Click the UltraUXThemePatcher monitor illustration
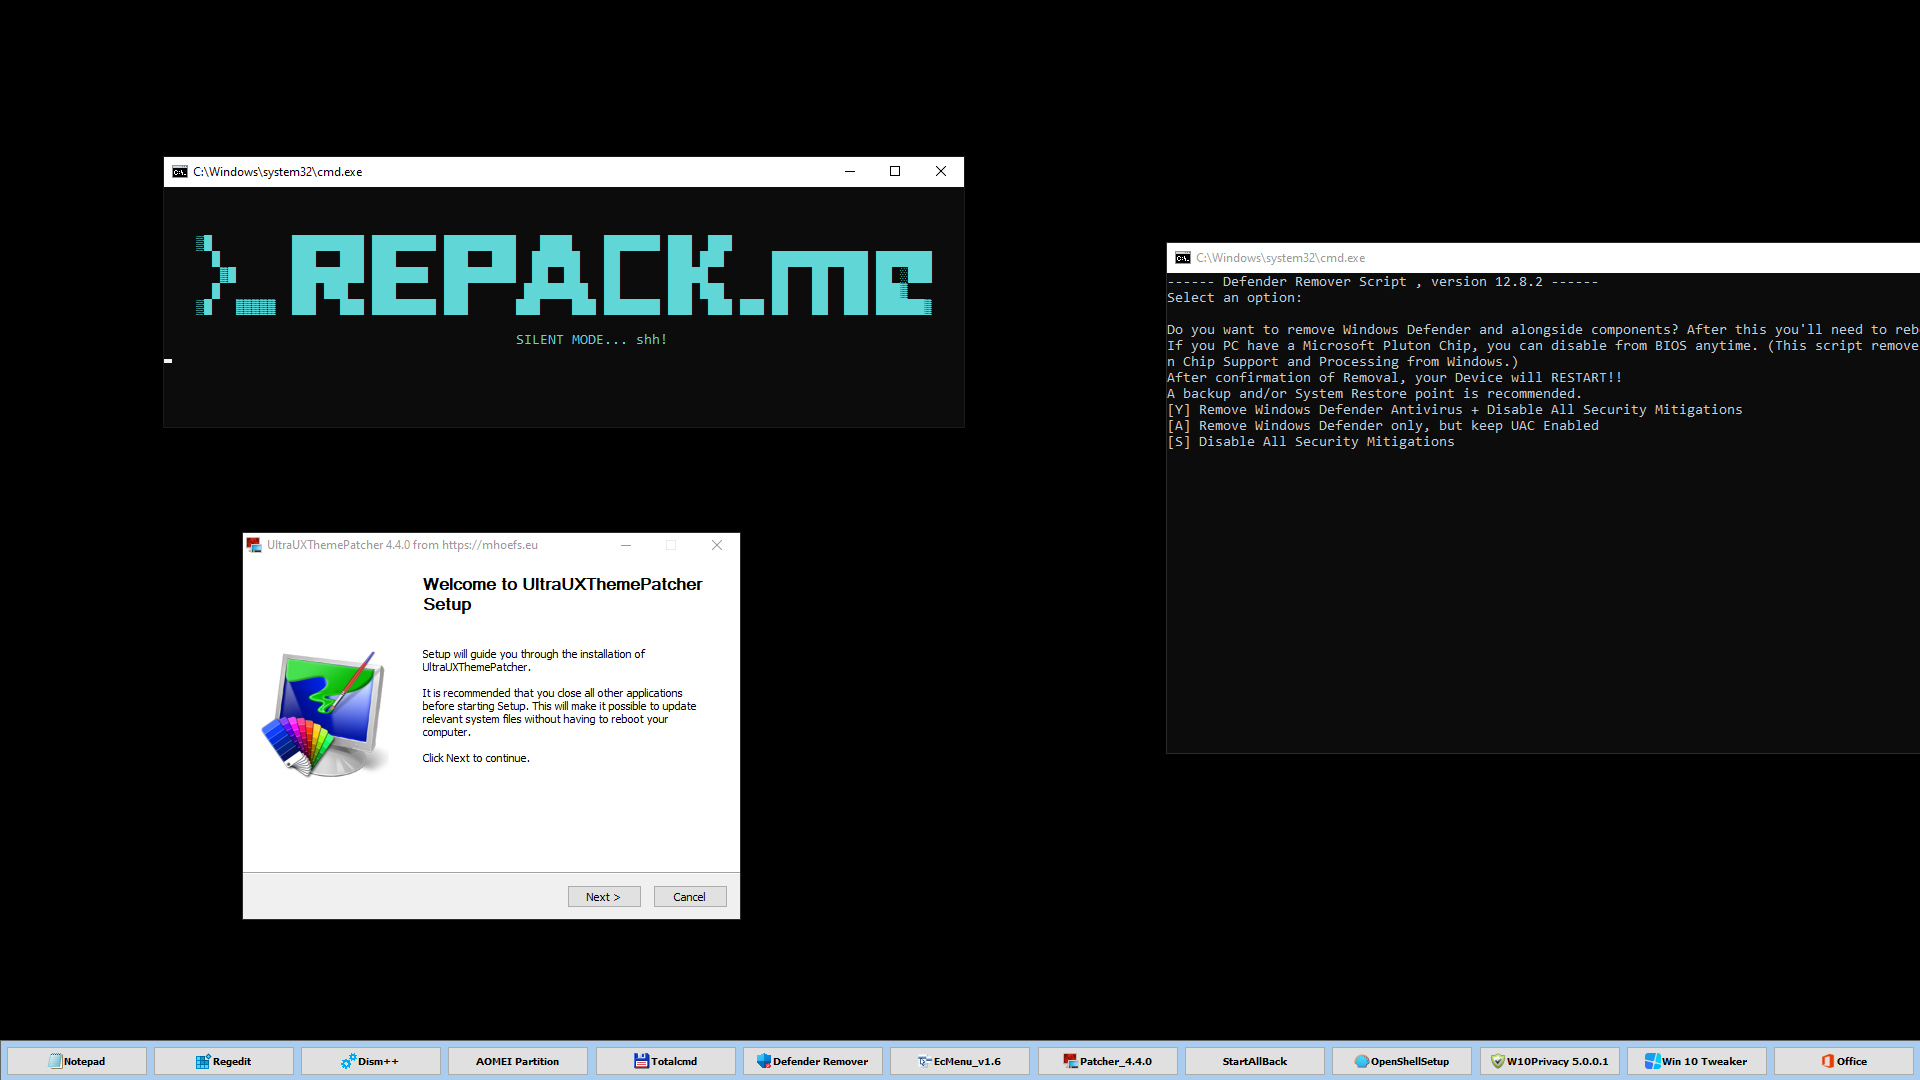1920x1080 pixels. tap(326, 714)
